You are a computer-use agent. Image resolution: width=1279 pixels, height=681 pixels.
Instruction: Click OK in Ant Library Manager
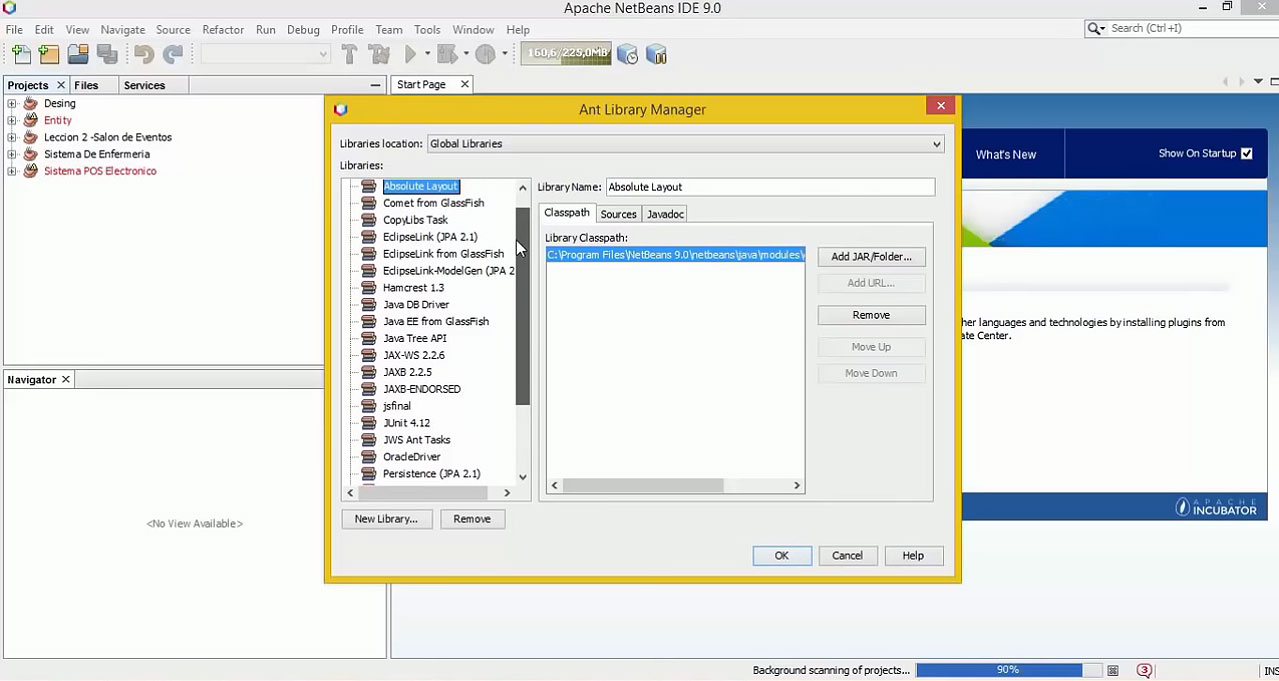781,556
